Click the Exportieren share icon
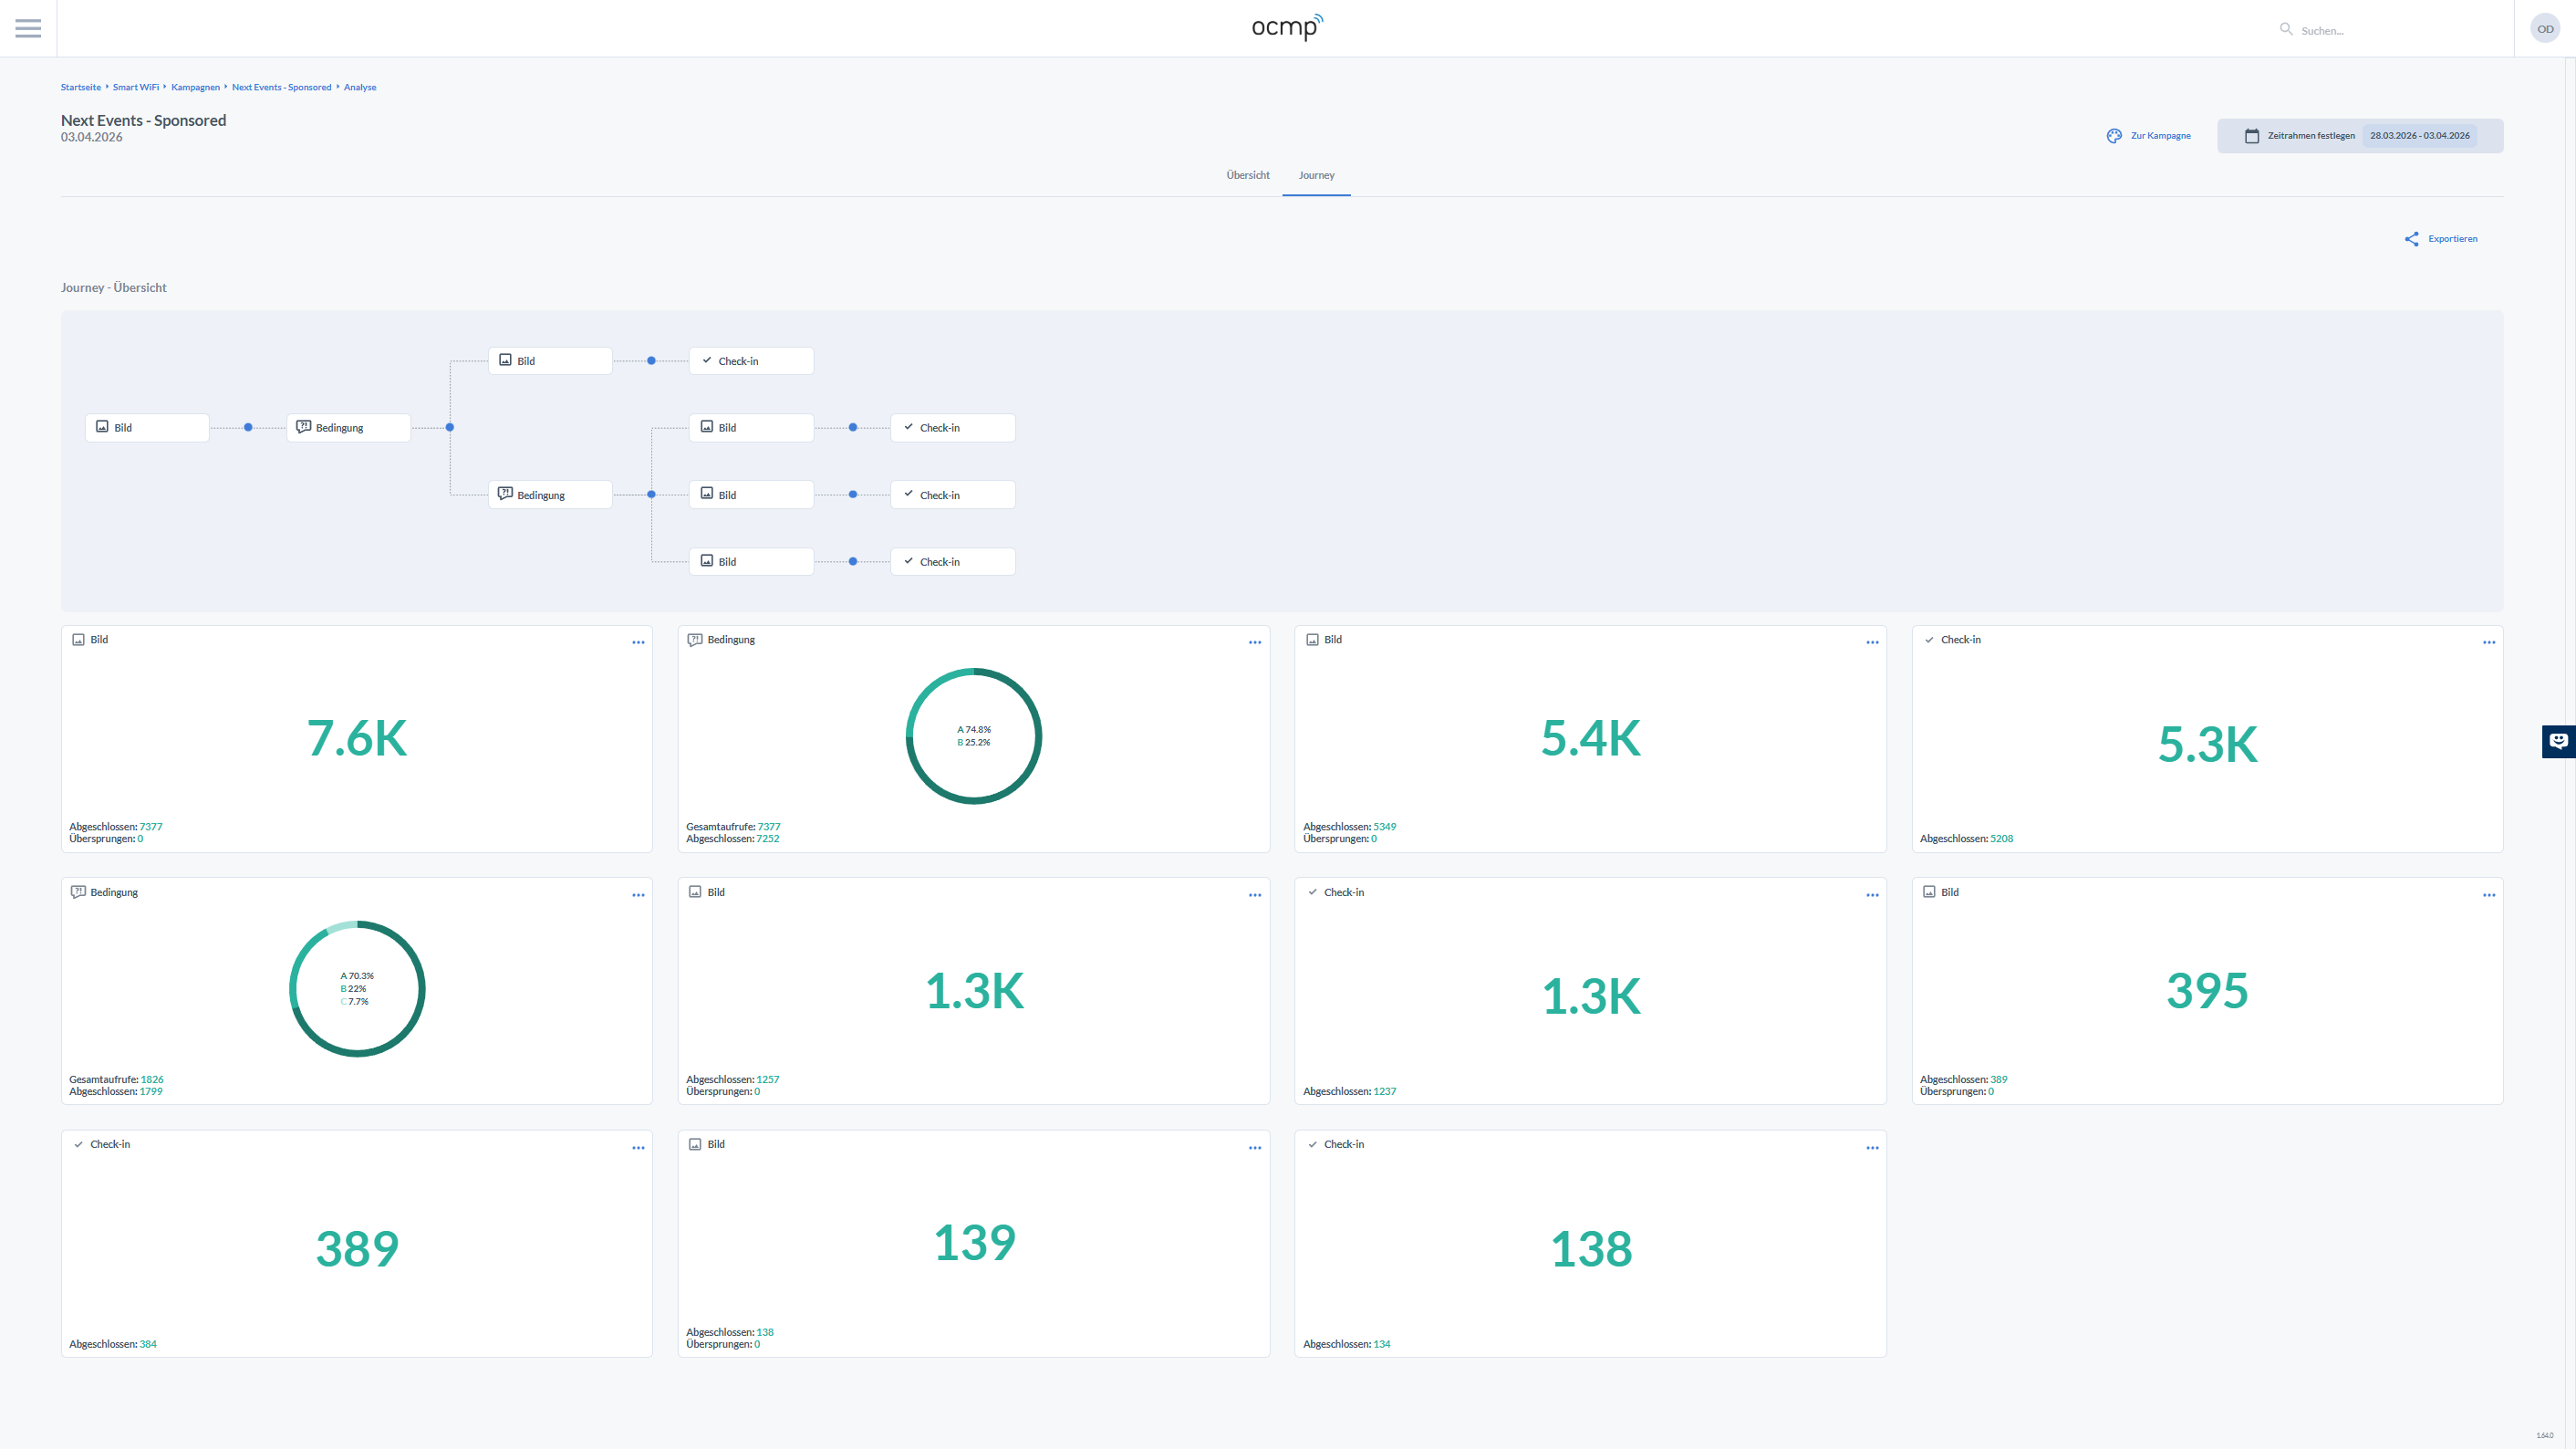The image size is (2576, 1449). tap(2411, 239)
